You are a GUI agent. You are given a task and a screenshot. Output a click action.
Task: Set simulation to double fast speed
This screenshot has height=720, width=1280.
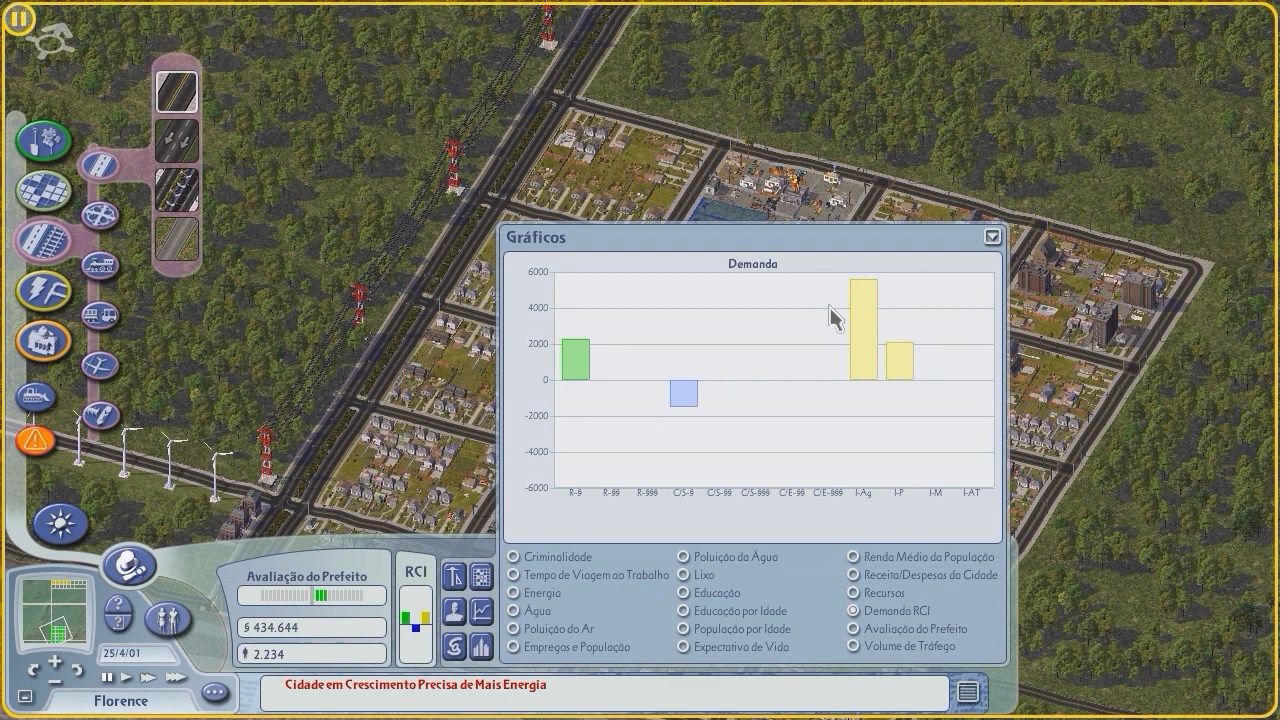tap(148, 677)
